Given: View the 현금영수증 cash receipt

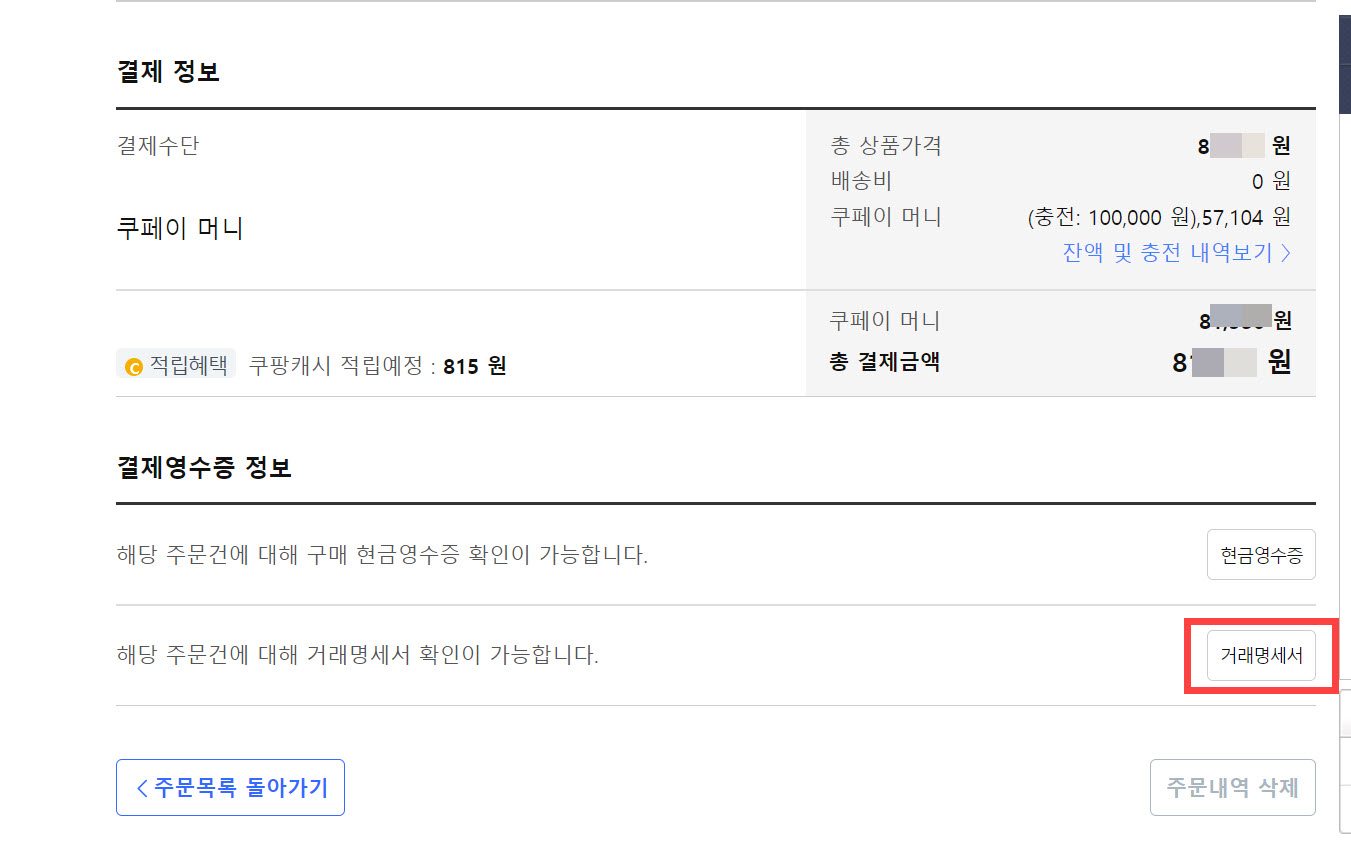Looking at the screenshot, I should pyautogui.click(x=1261, y=555).
